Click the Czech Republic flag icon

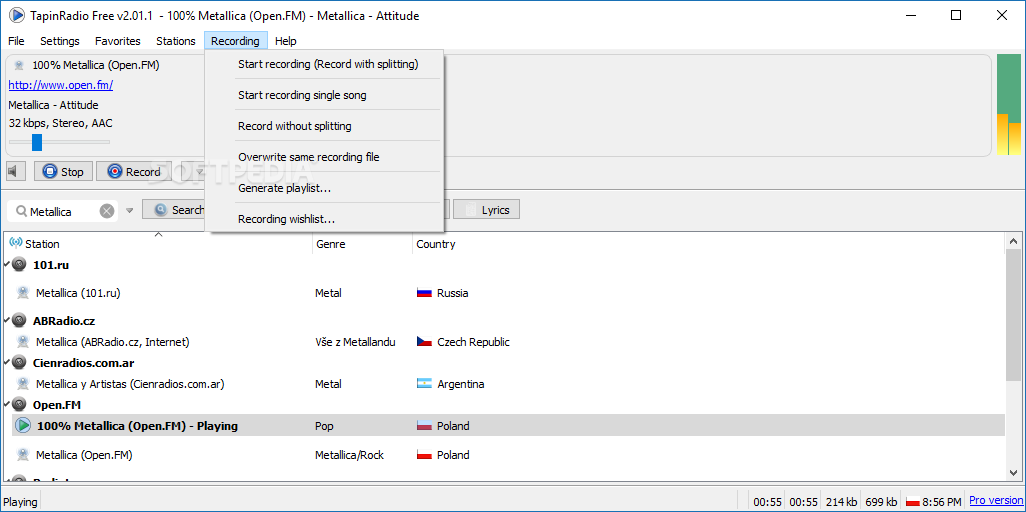[424, 342]
